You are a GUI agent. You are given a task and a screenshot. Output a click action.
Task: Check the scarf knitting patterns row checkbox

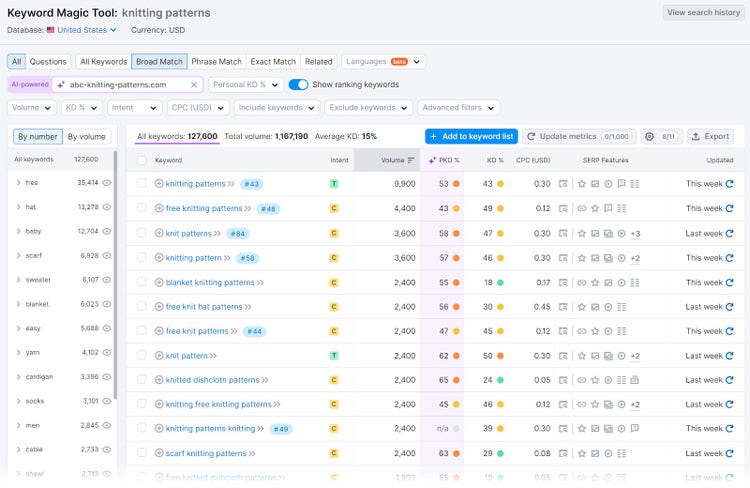pyautogui.click(x=142, y=453)
